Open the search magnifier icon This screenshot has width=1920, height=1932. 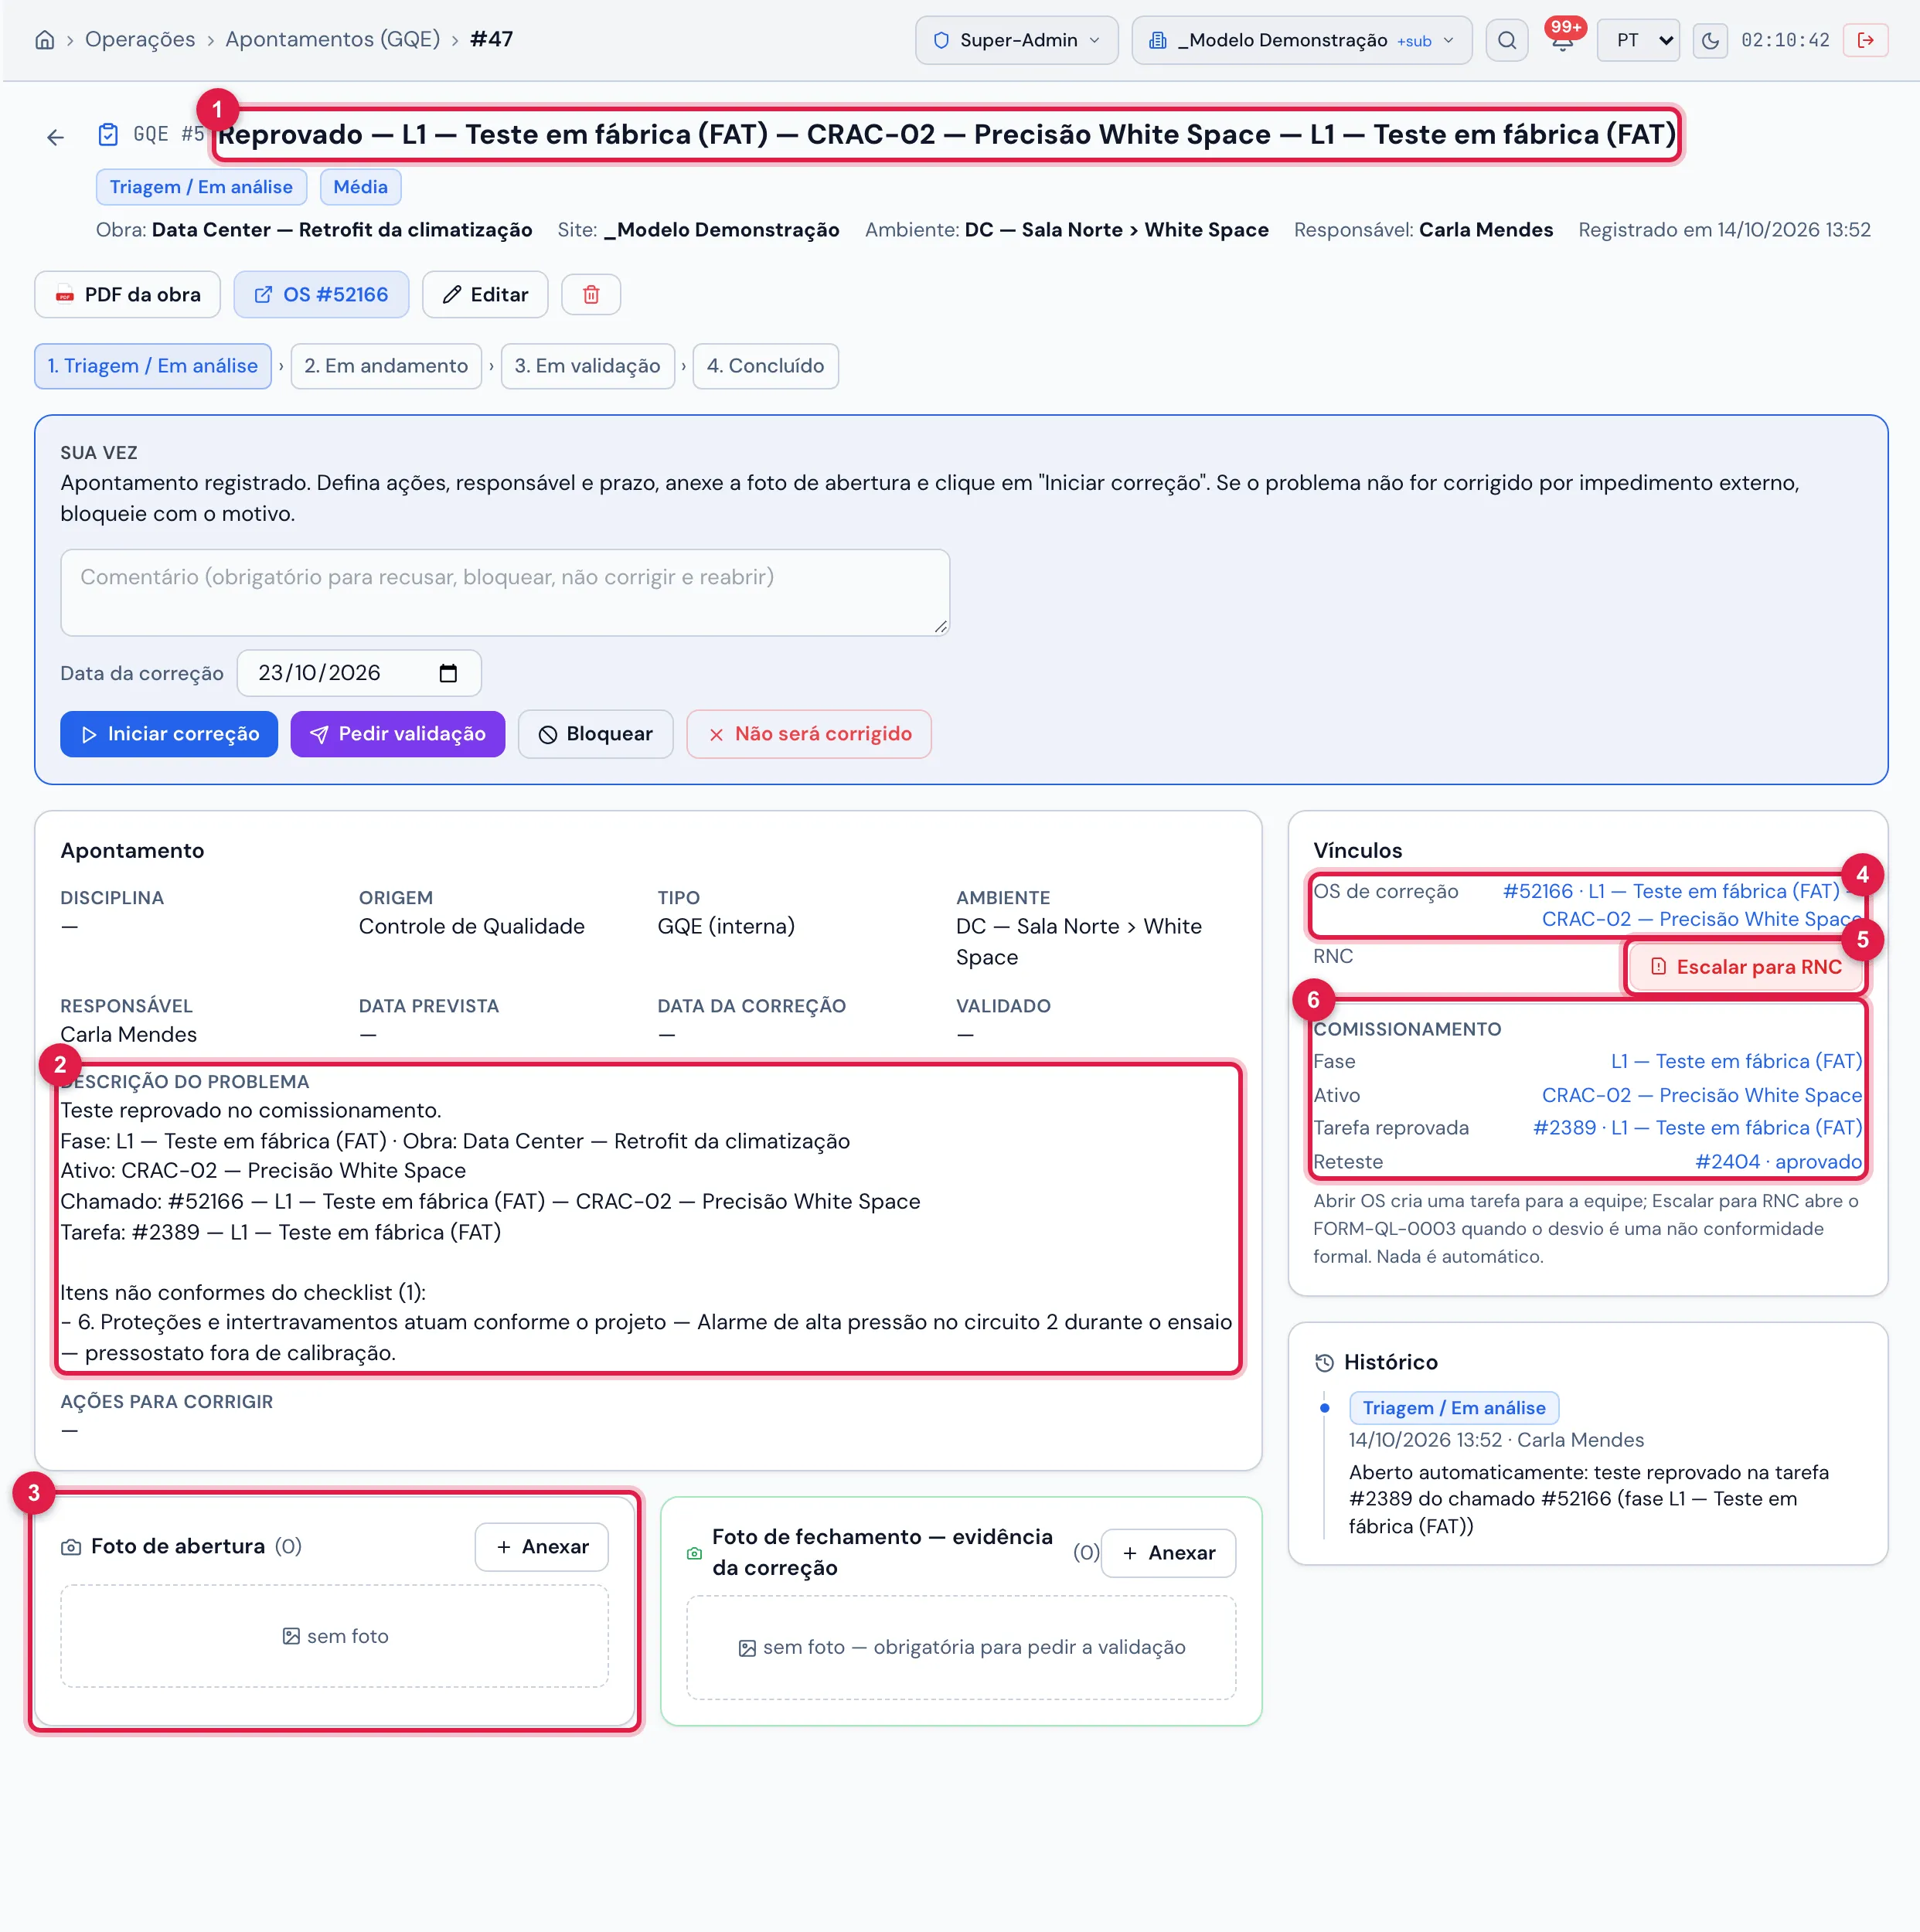pyautogui.click(x=1506, y=40)
